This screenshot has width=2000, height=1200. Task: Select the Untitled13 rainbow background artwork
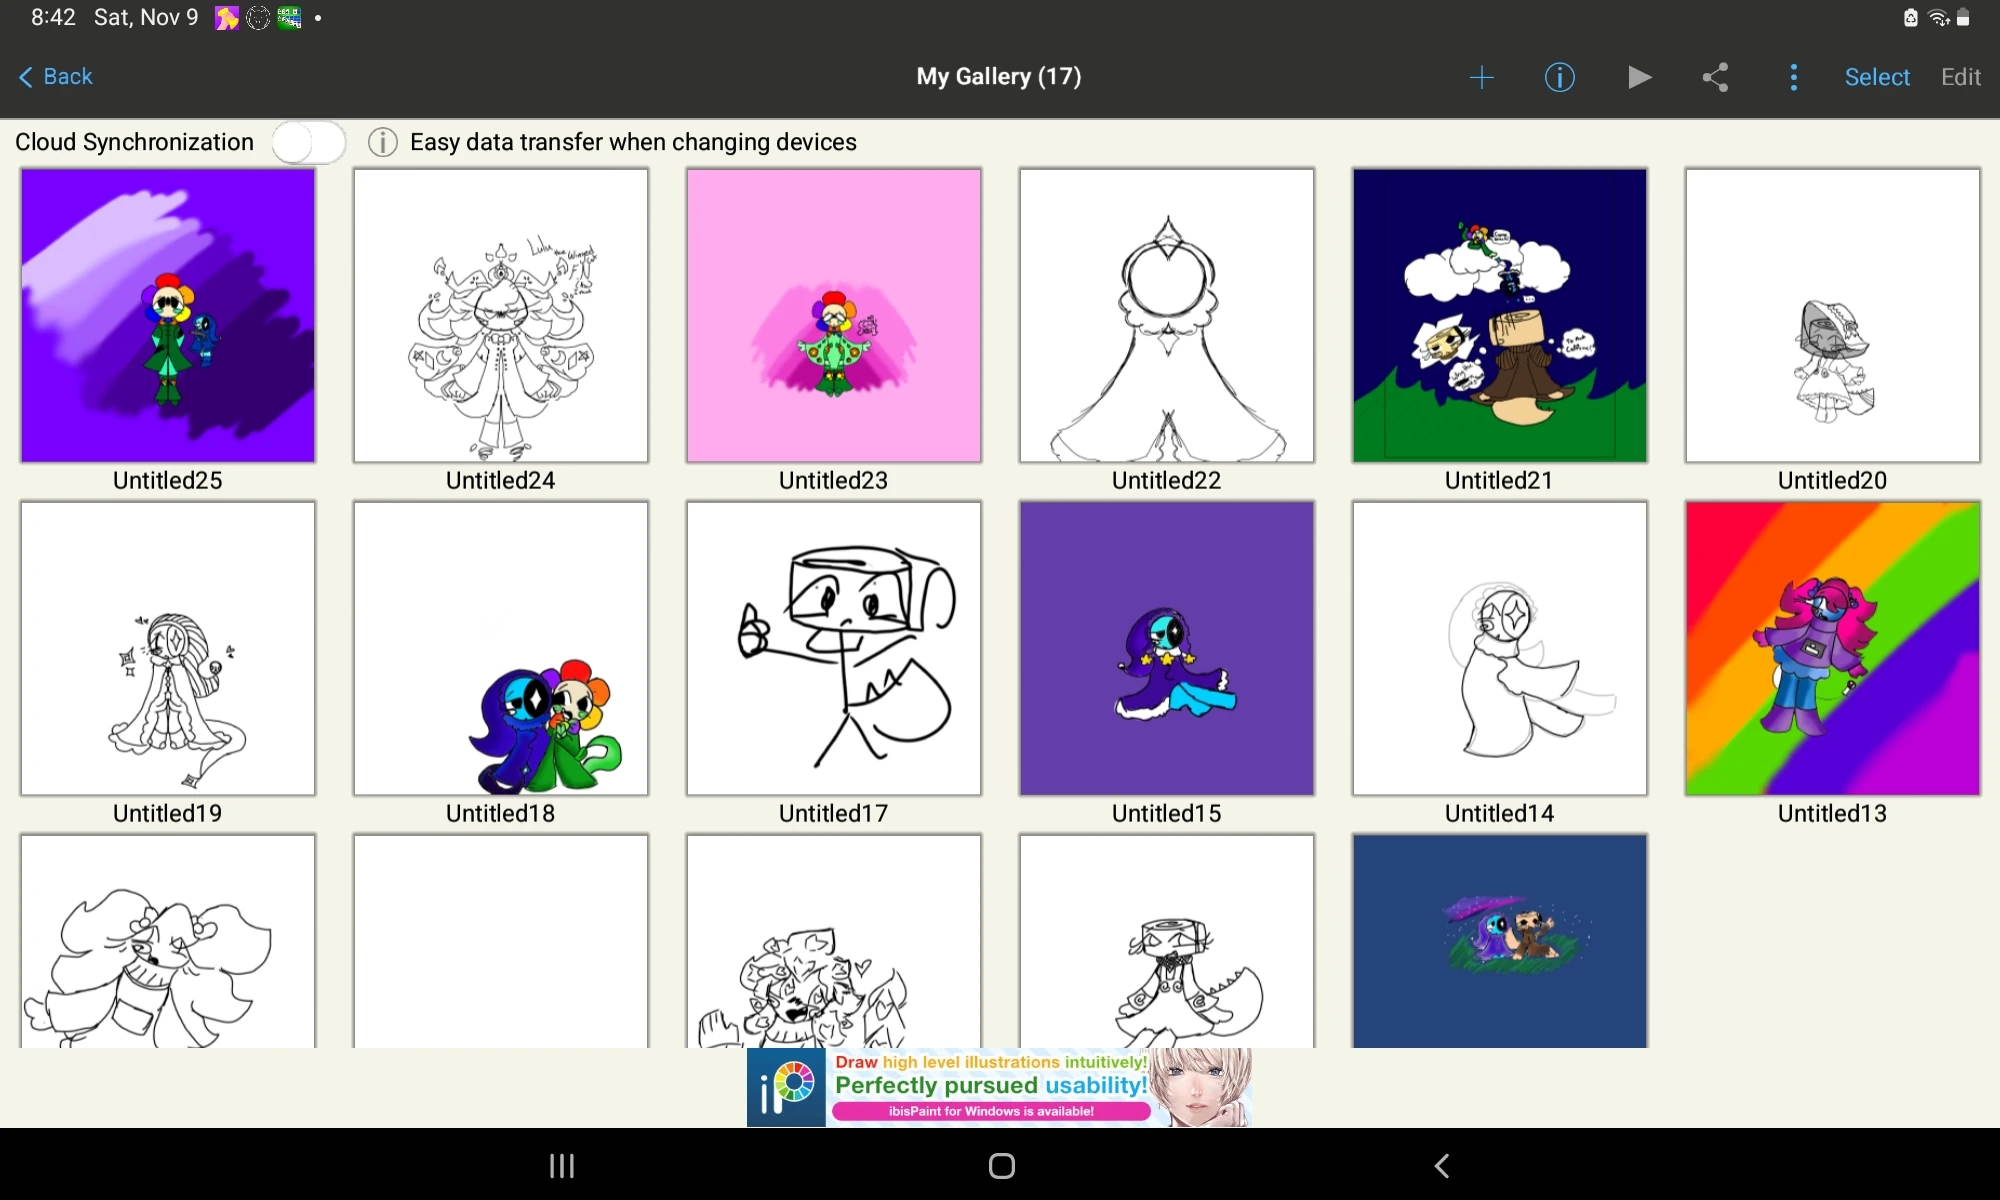(1832, 648)
